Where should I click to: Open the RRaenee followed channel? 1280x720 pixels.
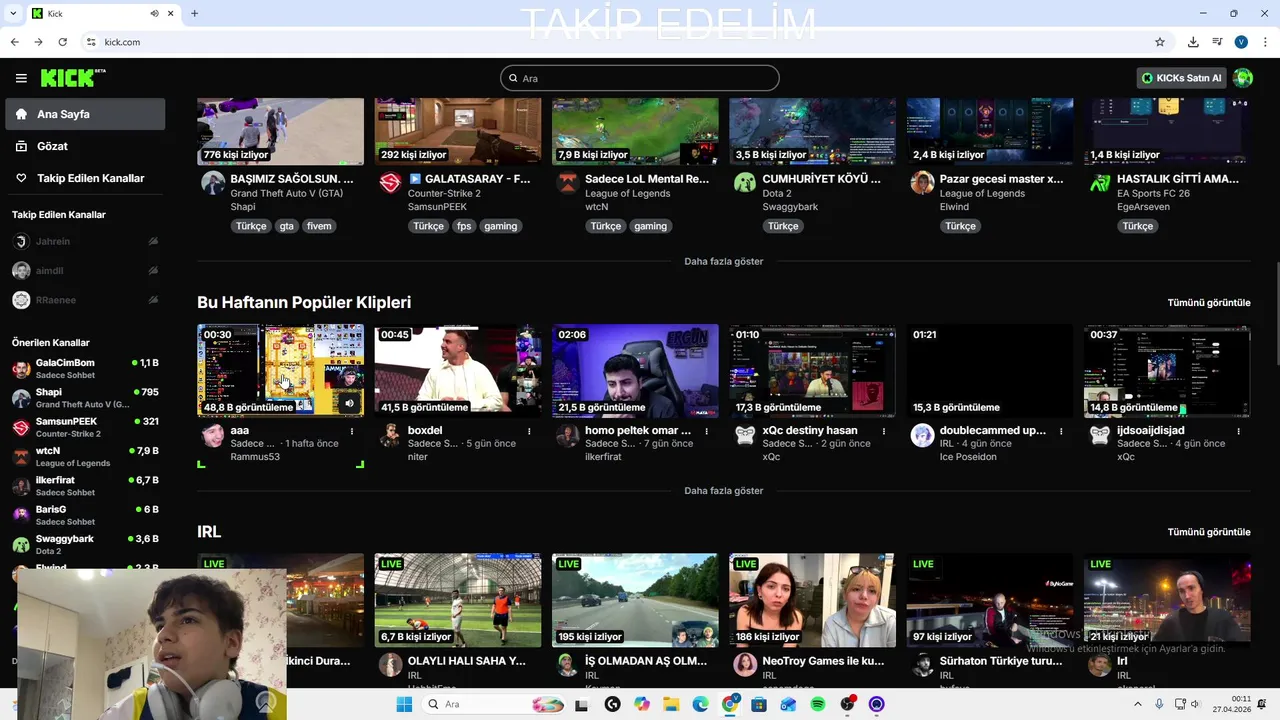85,300
